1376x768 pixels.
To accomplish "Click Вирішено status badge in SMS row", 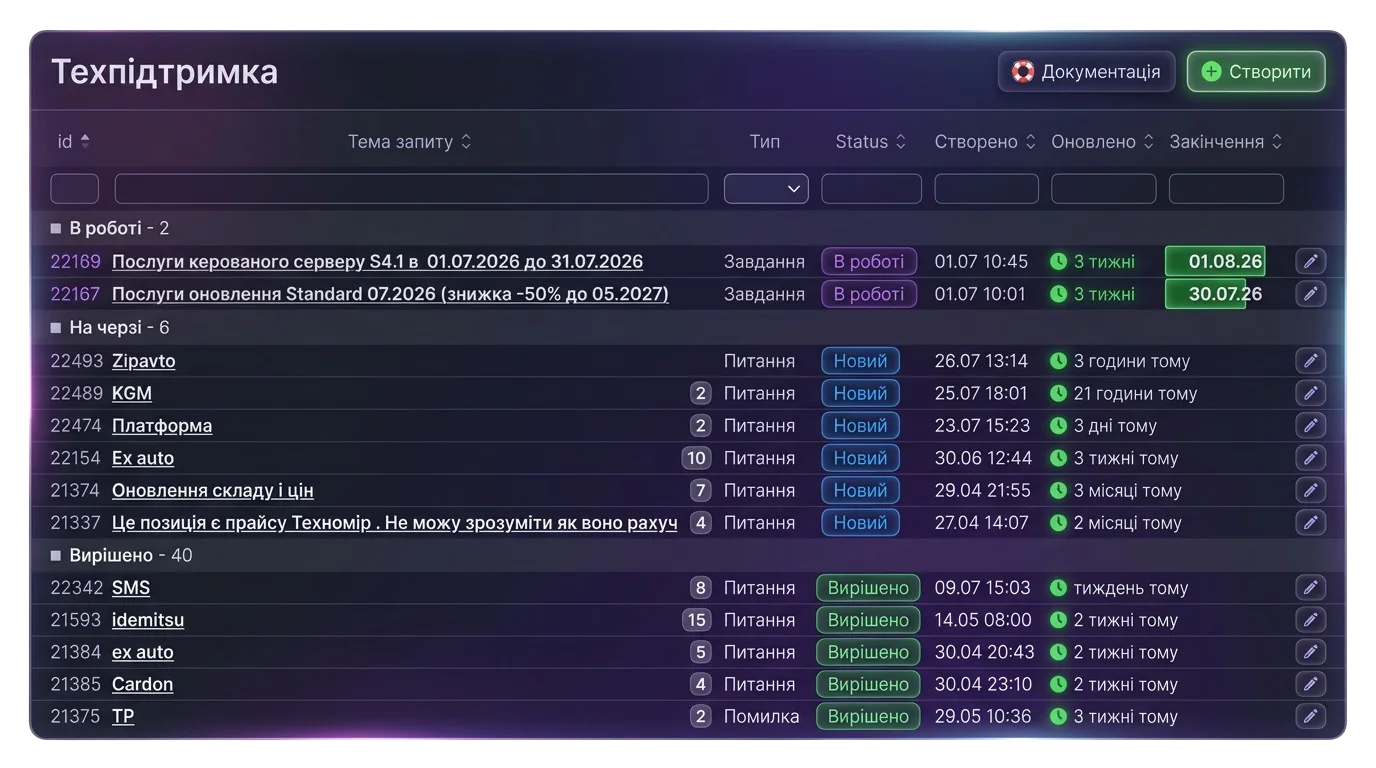I will (868, 588).
